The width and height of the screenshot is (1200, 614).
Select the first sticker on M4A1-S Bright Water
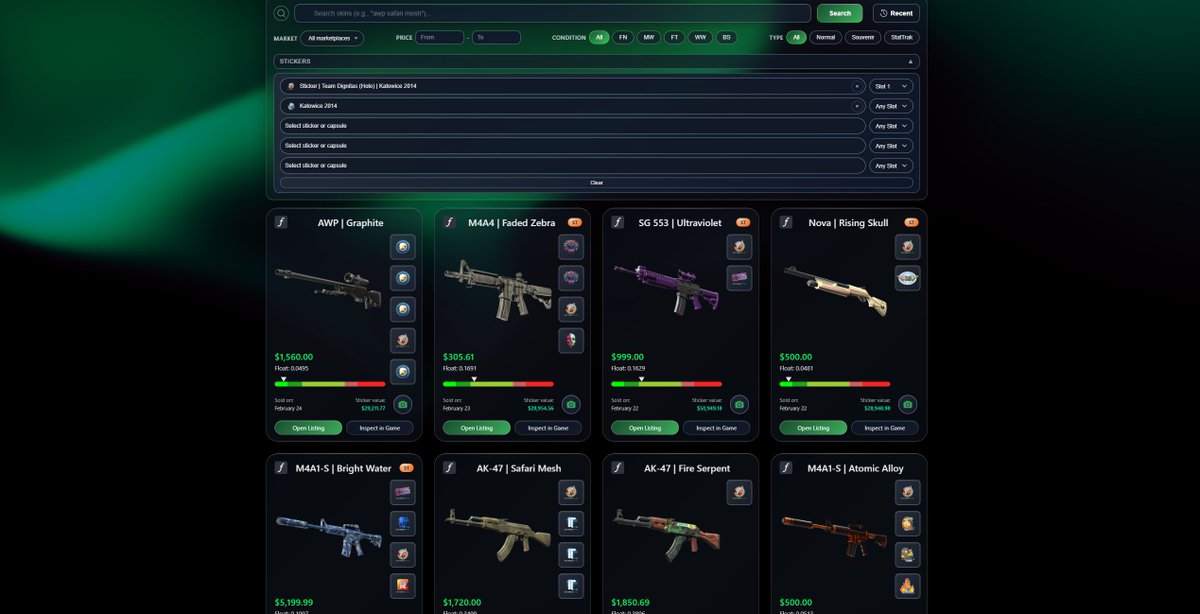point(403,492)
